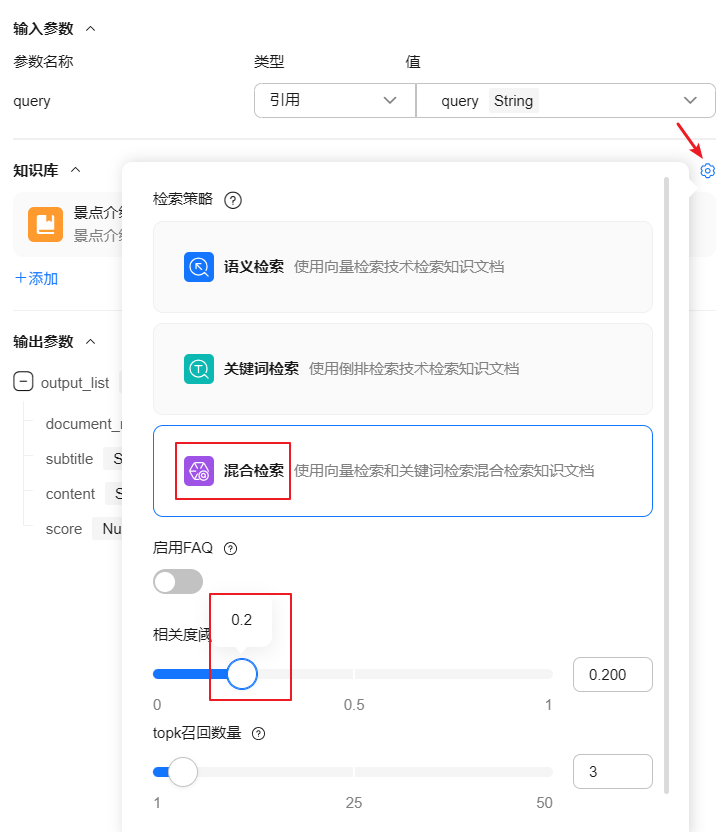Click the topk value input field showing 3
The height and width of the screenshot is (832, 724).
point(612,772)
